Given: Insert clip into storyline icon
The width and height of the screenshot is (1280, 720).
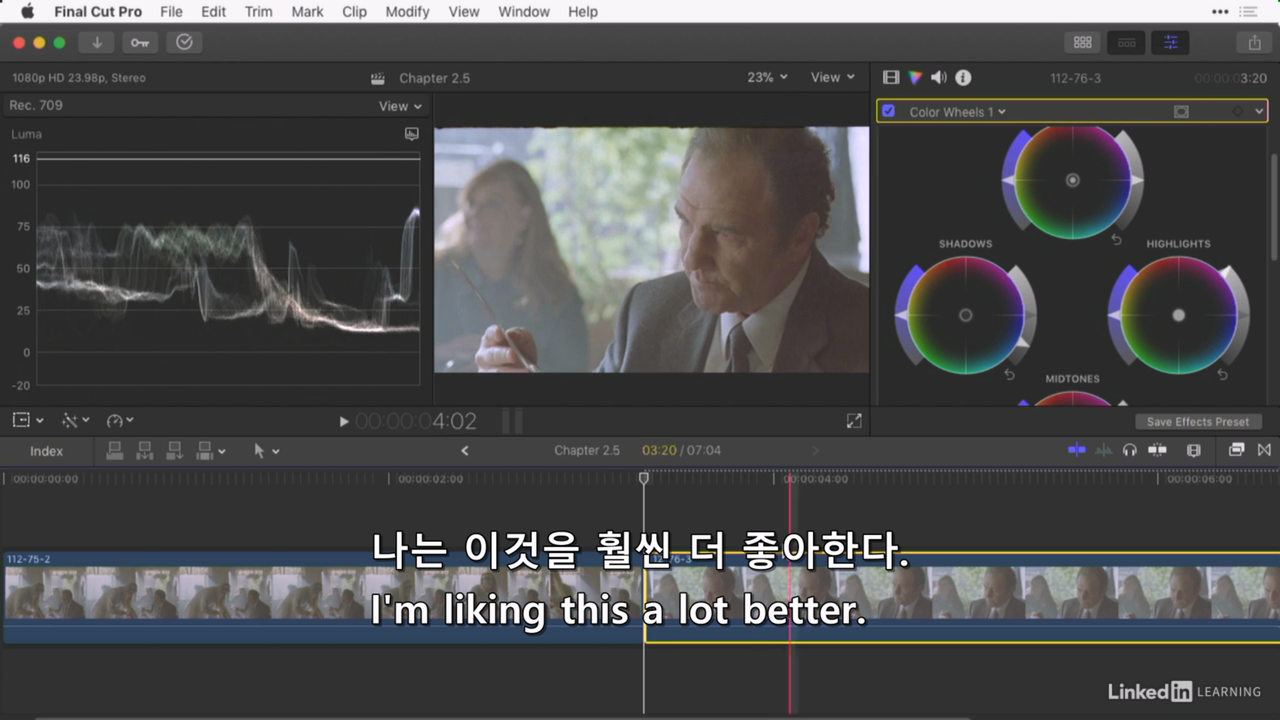Looking at the screenshot, I should click(x=144, y=451).
